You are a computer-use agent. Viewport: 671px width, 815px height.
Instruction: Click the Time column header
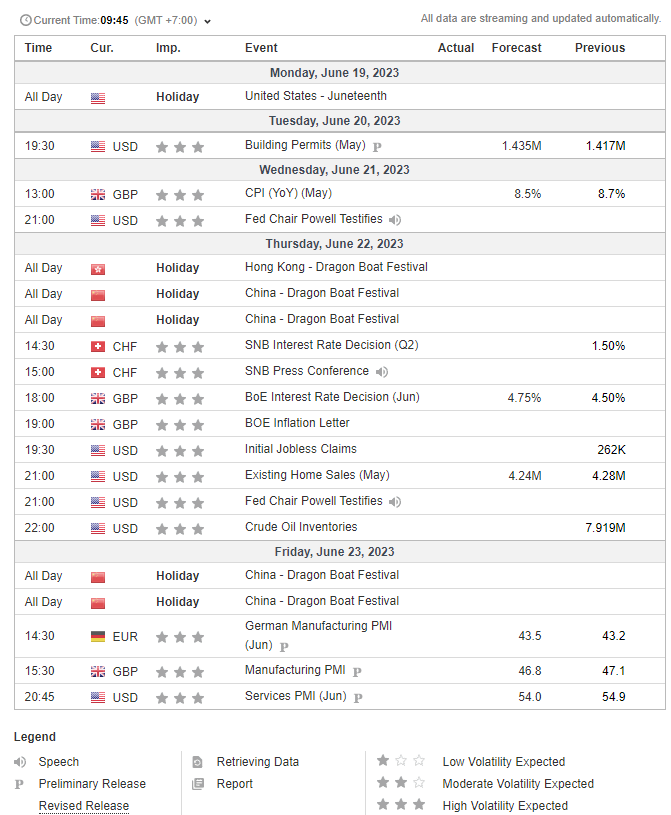point(38,48)
